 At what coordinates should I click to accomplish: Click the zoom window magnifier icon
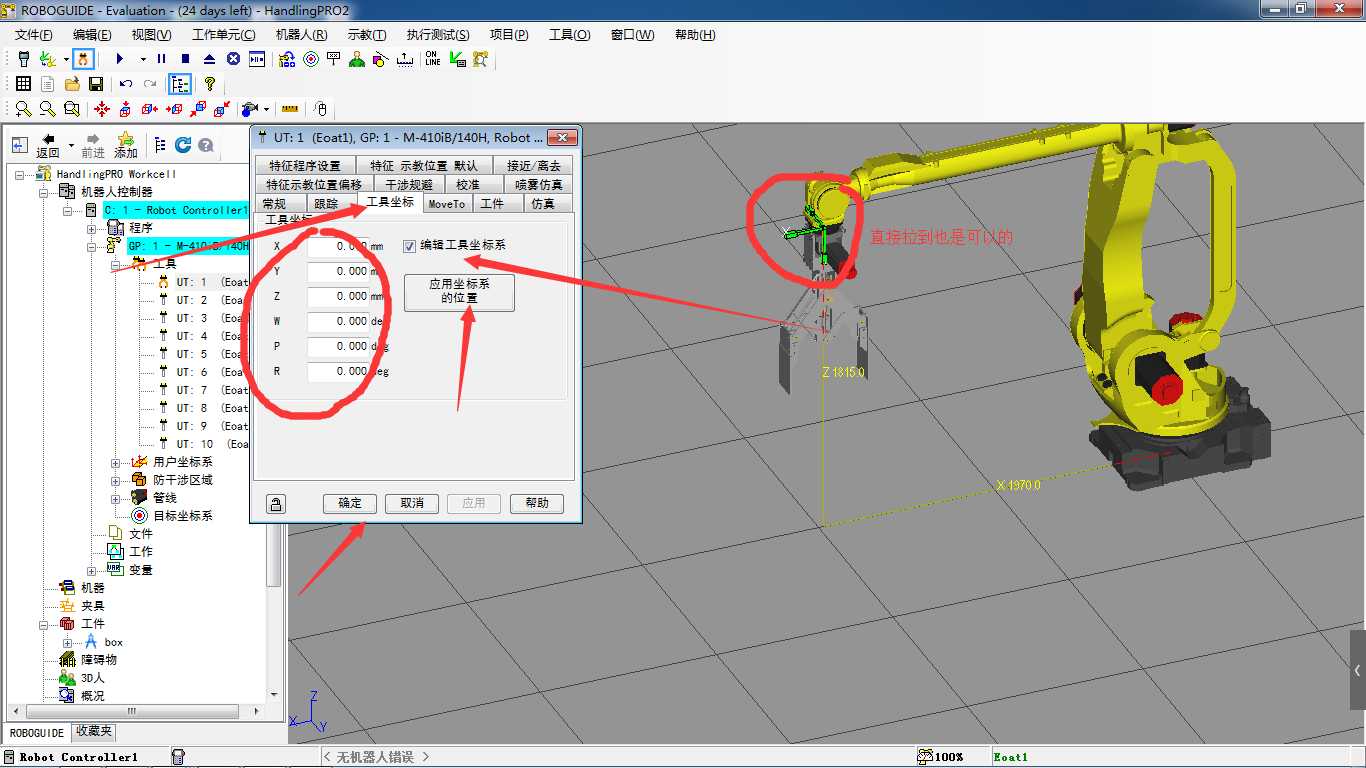[71, 109]
